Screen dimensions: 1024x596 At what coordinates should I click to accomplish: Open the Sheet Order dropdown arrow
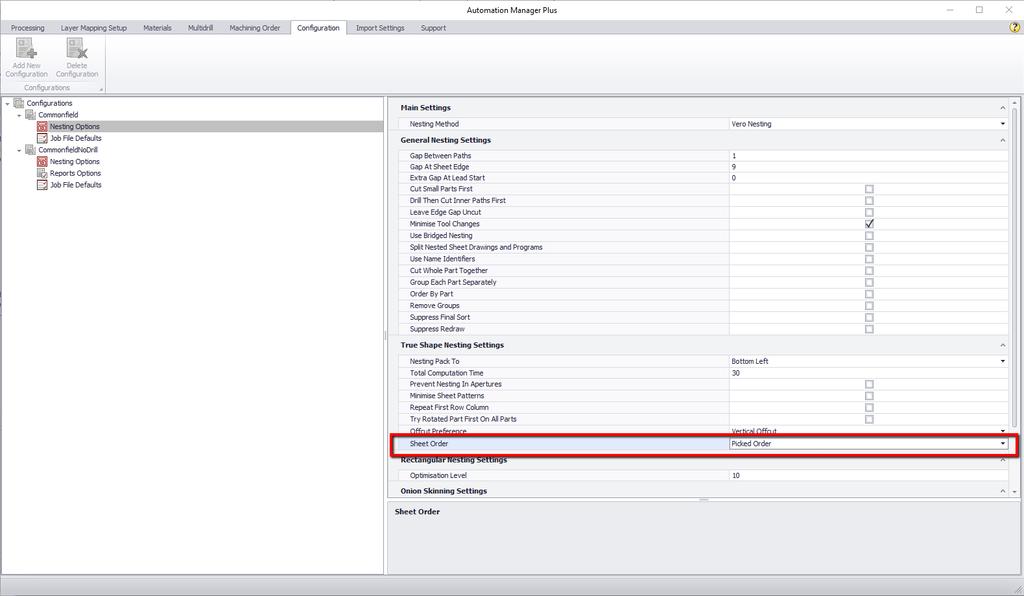click(1002, 444)
